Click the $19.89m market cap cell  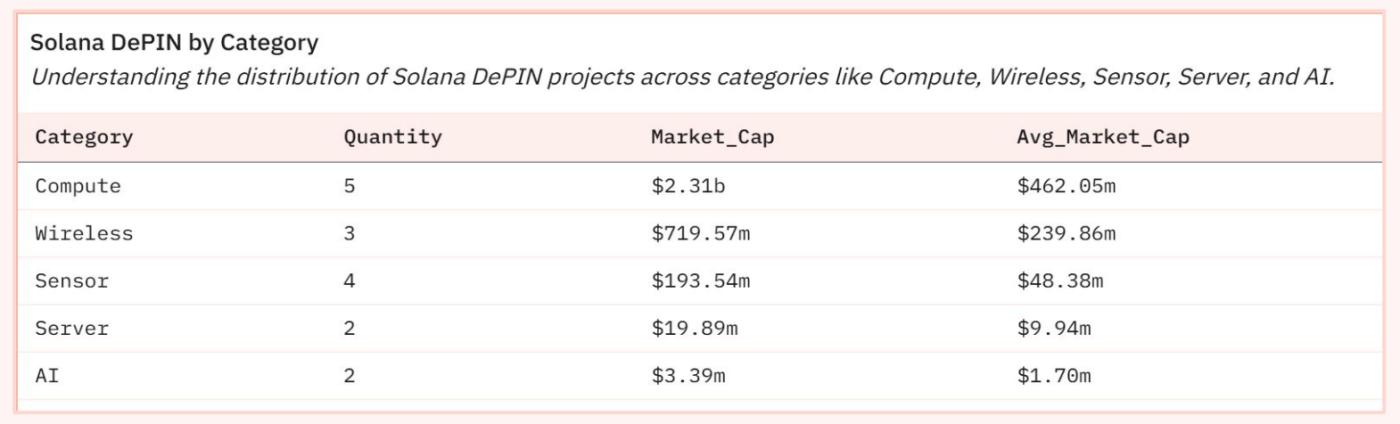point(694,328)
